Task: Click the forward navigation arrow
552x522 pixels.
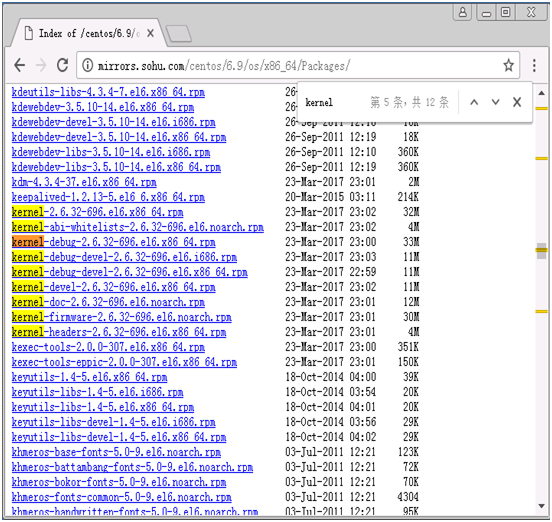Action: (41, 65)
